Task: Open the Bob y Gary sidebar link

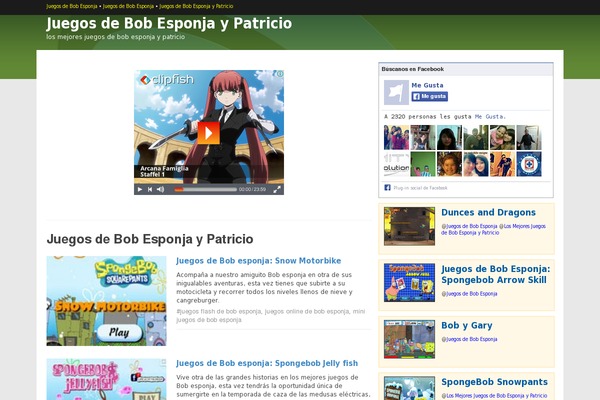Action: click(x=466, y=325)
